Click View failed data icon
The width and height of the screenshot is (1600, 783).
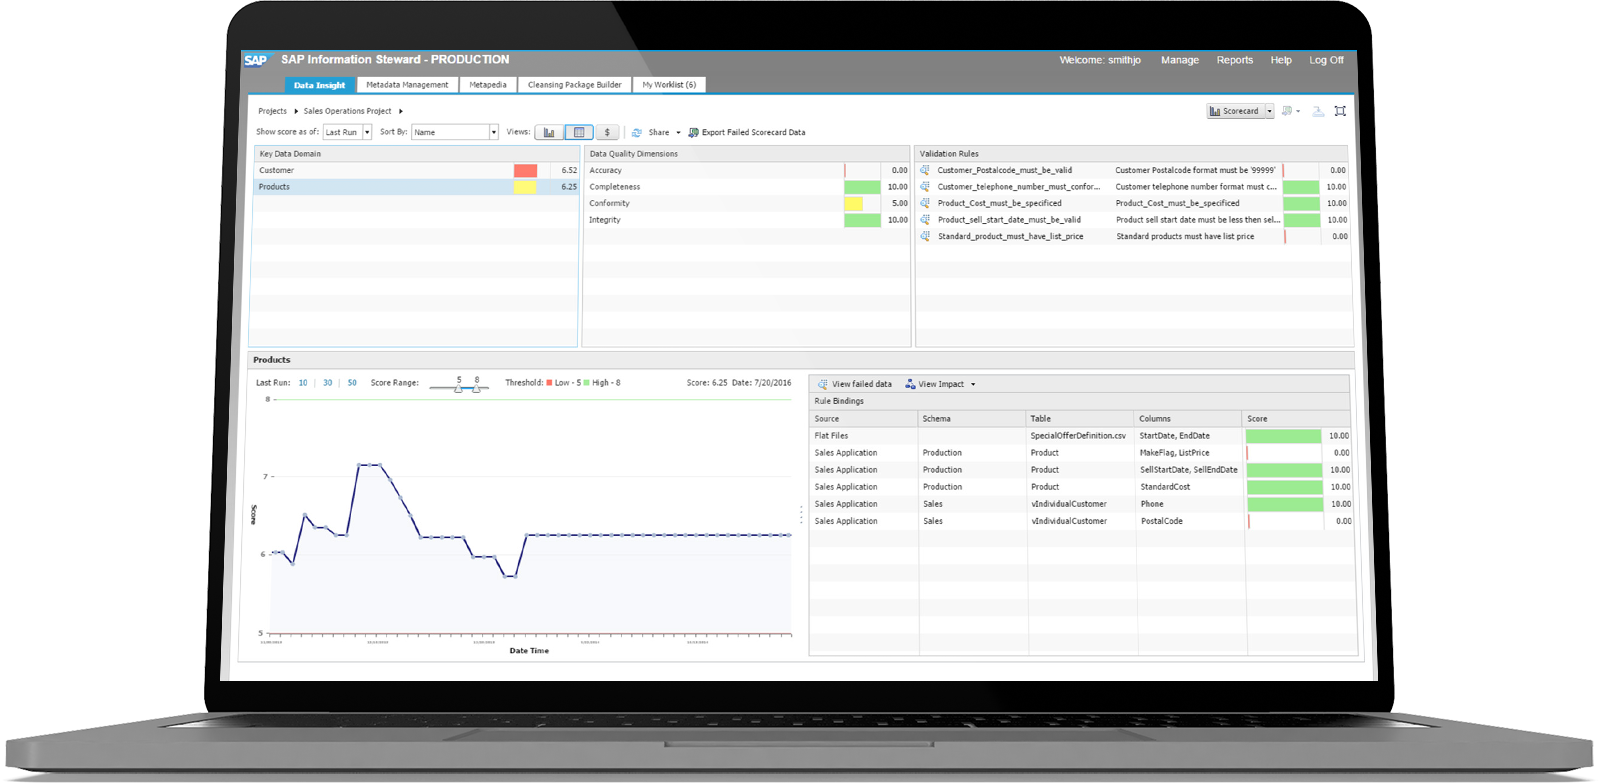pos(822,384)
